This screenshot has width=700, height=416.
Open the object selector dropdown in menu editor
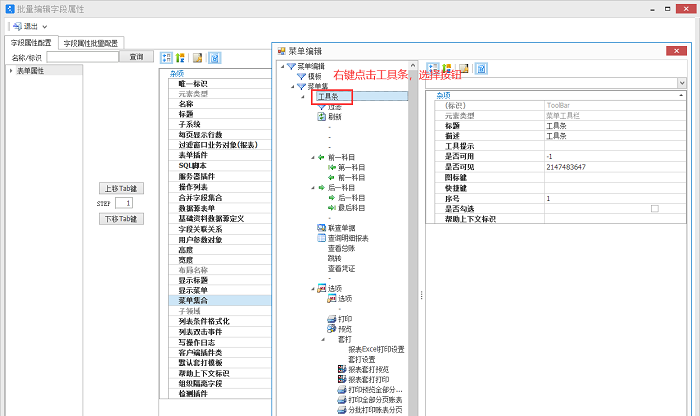(692, 82)
